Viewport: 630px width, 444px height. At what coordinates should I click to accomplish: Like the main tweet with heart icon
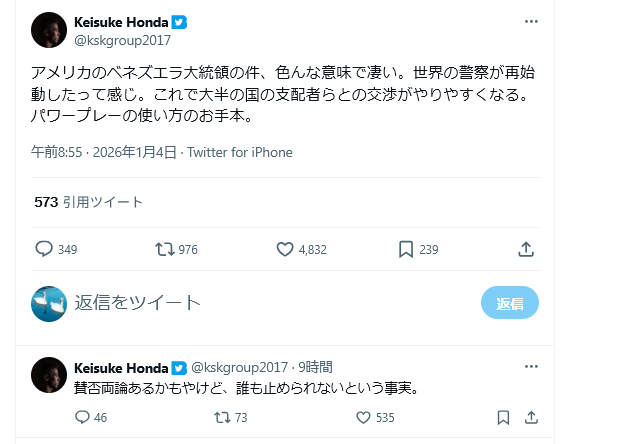click(284, 249)
